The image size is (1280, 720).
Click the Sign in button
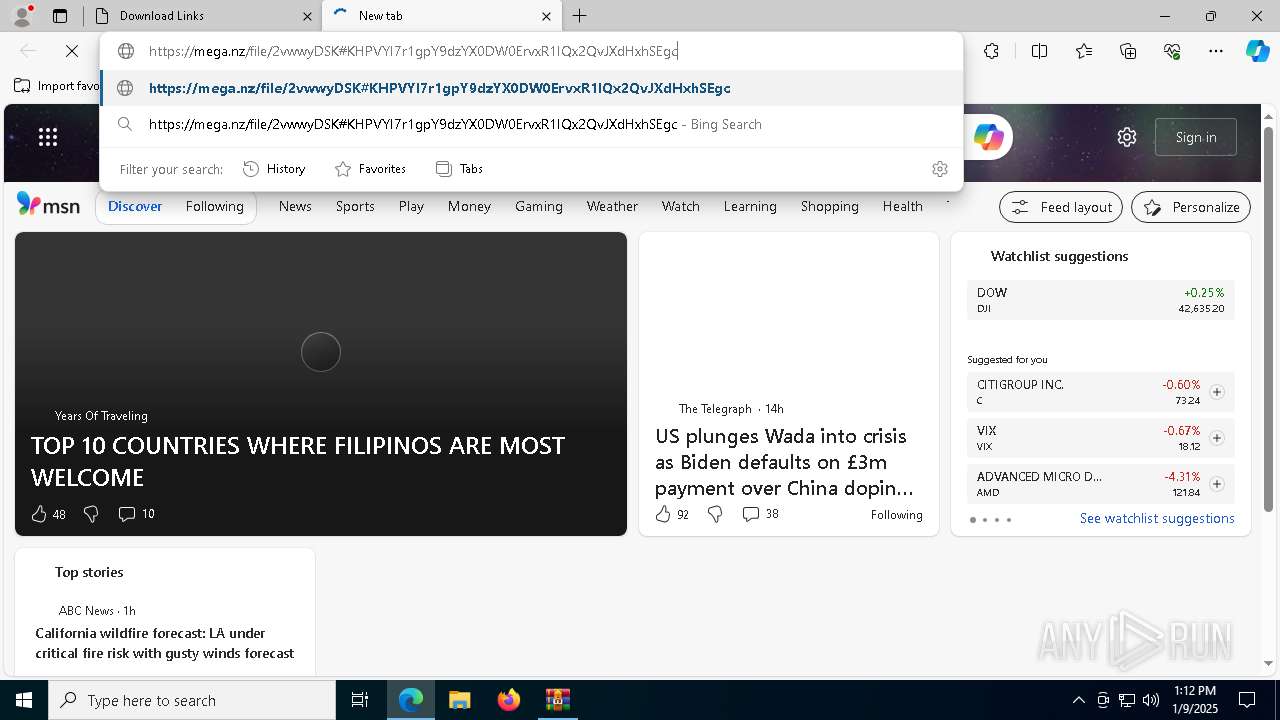tap(1196, 137)
